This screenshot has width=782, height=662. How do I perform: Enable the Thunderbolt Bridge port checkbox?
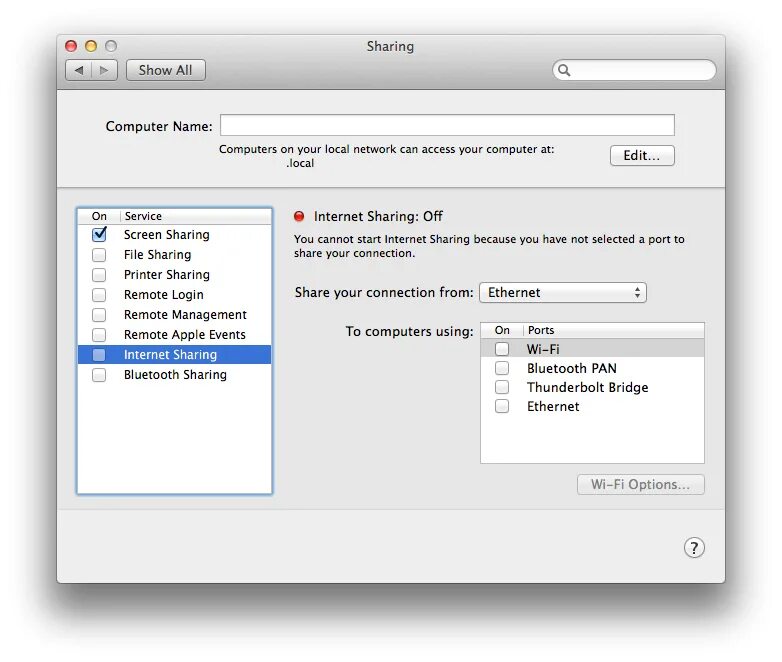pos(502,387)
